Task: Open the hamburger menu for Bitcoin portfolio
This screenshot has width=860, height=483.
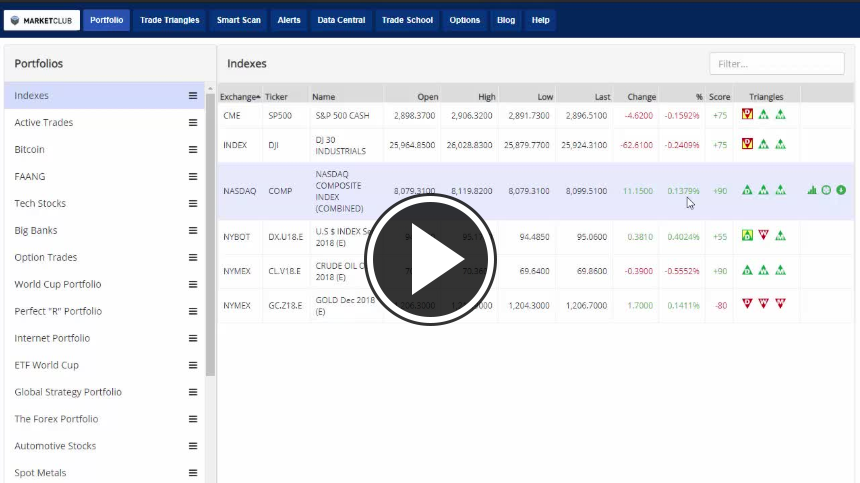Action: click(193, 150)
